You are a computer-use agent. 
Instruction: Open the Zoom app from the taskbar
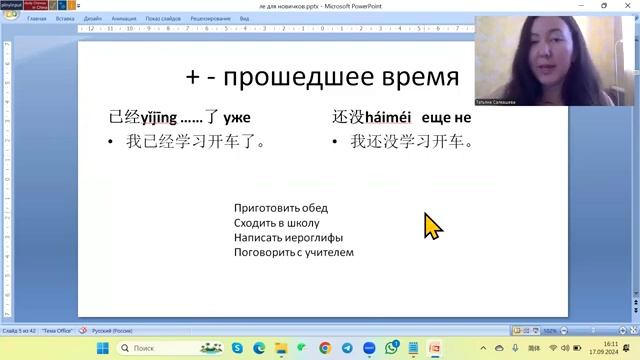point(369,348)
